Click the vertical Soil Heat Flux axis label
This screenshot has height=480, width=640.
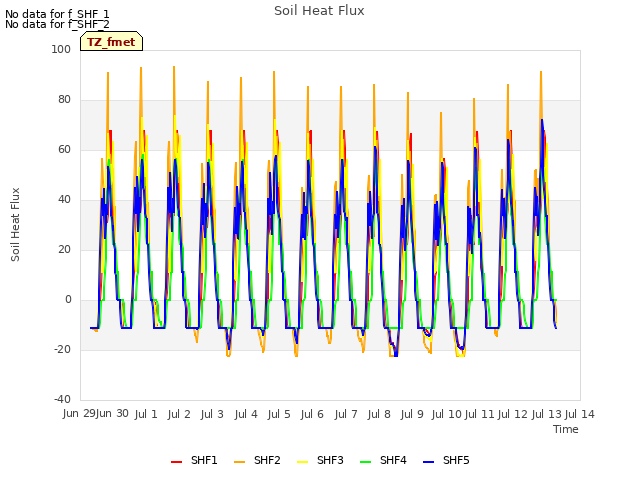[15, 224]
